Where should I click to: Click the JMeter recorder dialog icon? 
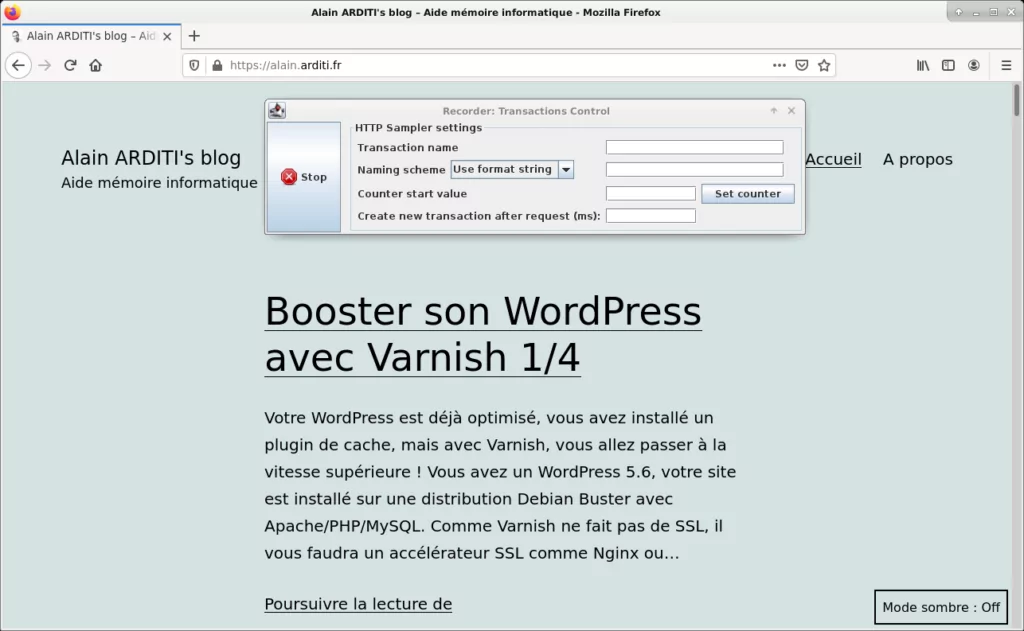coord(277,110)
